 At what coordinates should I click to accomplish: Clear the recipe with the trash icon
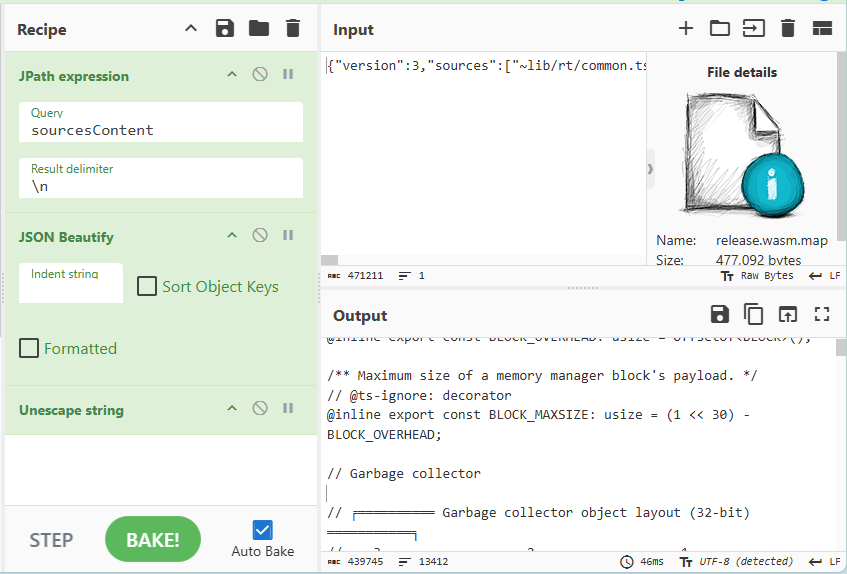pos(293,29)
